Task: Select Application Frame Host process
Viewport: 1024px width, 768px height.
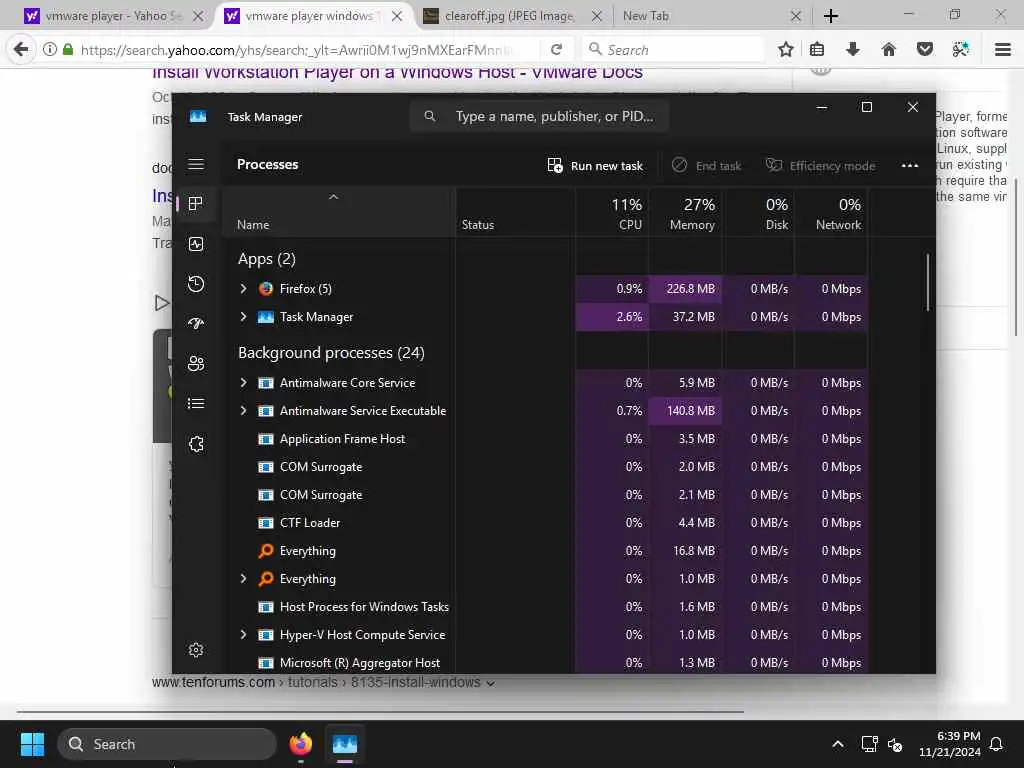Action: 546,439
